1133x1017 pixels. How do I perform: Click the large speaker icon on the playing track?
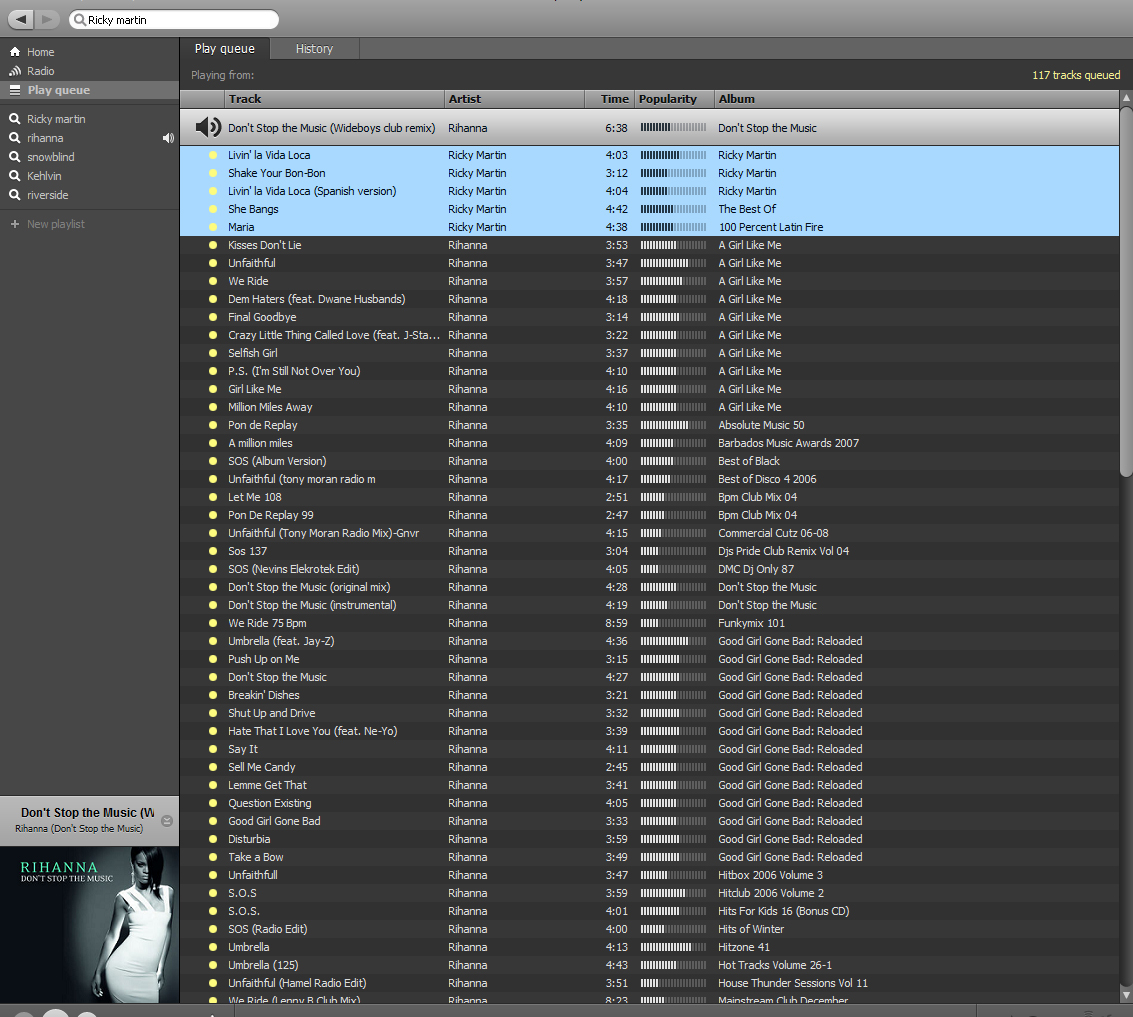click(208, 127)
